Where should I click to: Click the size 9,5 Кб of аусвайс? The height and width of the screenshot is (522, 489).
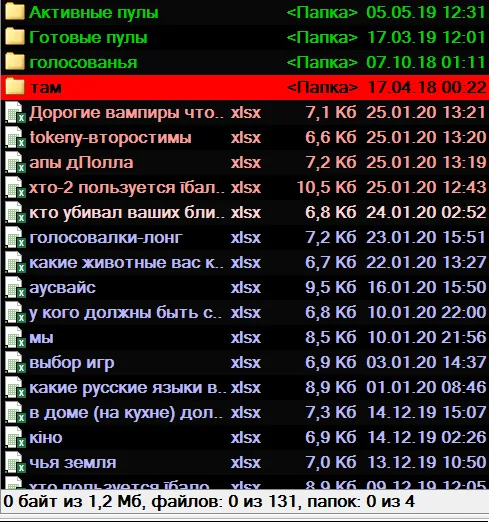point(331,287)
